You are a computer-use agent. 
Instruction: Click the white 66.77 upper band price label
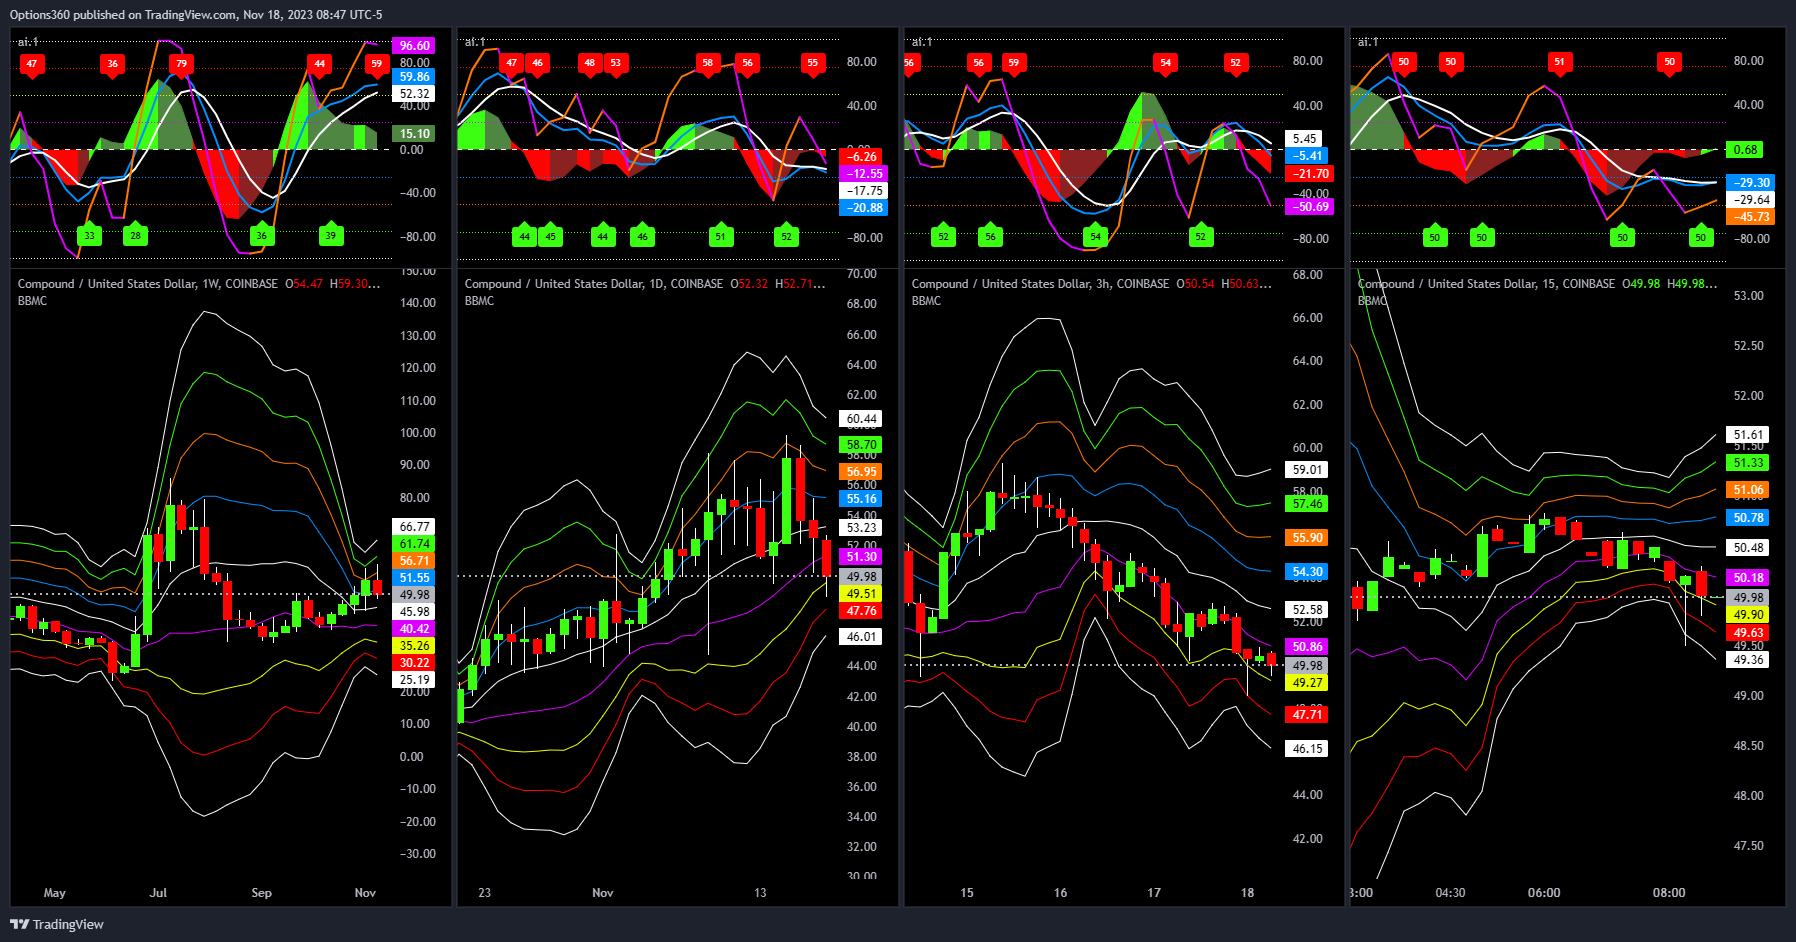[x=415, y=527]
